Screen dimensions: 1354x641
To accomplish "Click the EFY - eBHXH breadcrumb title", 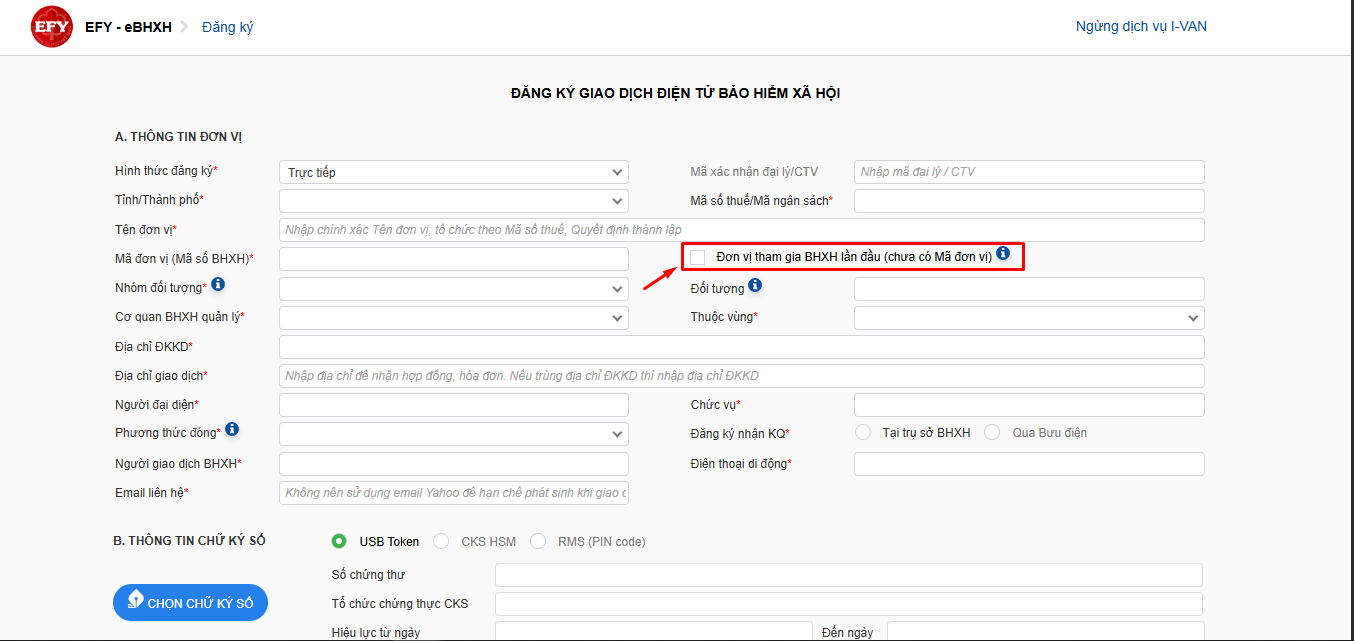I will (x=129, y=27).
